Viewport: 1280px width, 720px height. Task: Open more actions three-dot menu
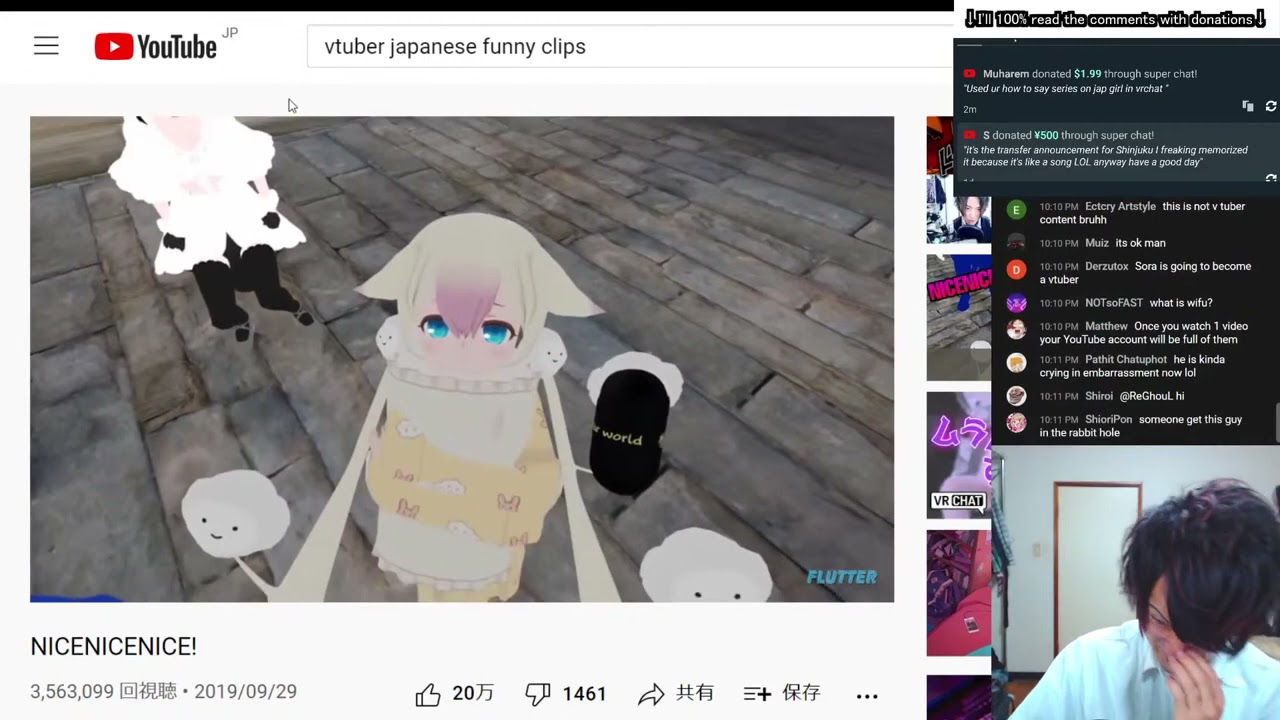tap(867, 695)
